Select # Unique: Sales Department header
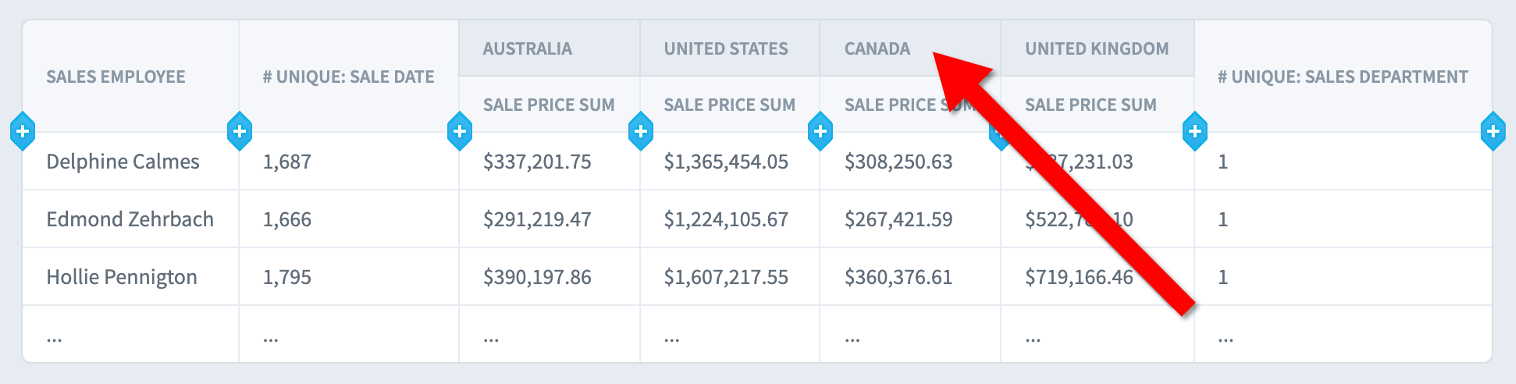Image resolution: width=1516 pixels, height=384 pixels. [x=1343, y=76]
